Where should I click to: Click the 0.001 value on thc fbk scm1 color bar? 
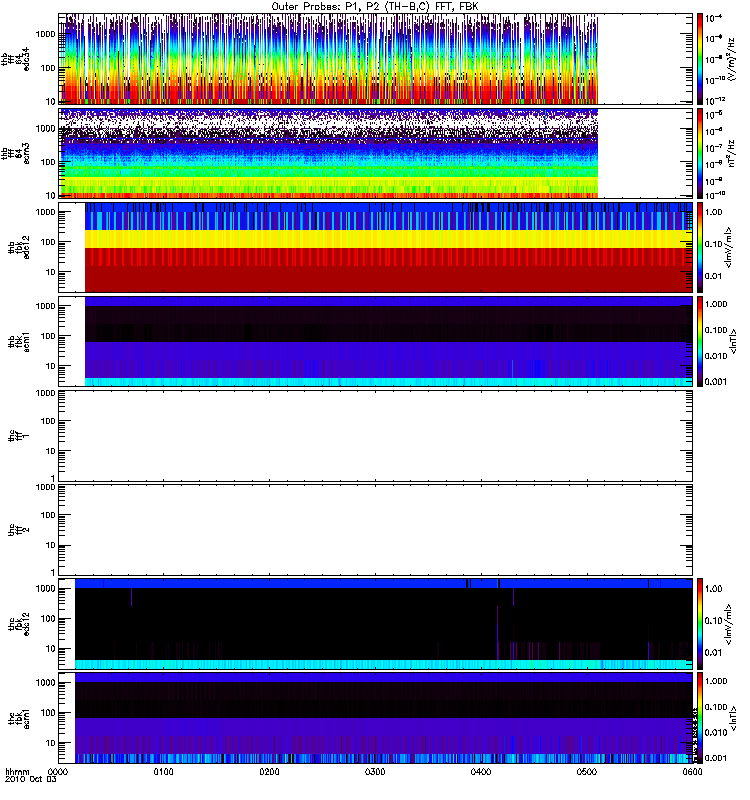(x=716, y=758)
